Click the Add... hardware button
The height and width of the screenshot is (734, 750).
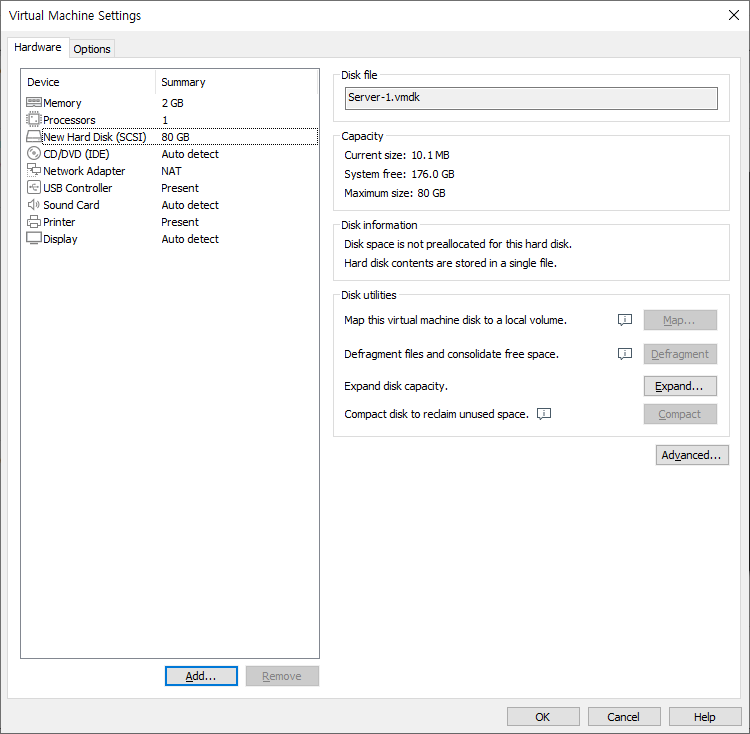(201, 676)
